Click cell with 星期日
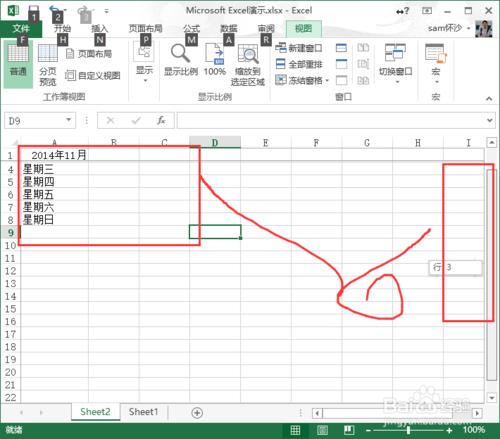The width and height of the screenshot is (500, 439). [x=54, y=220]
